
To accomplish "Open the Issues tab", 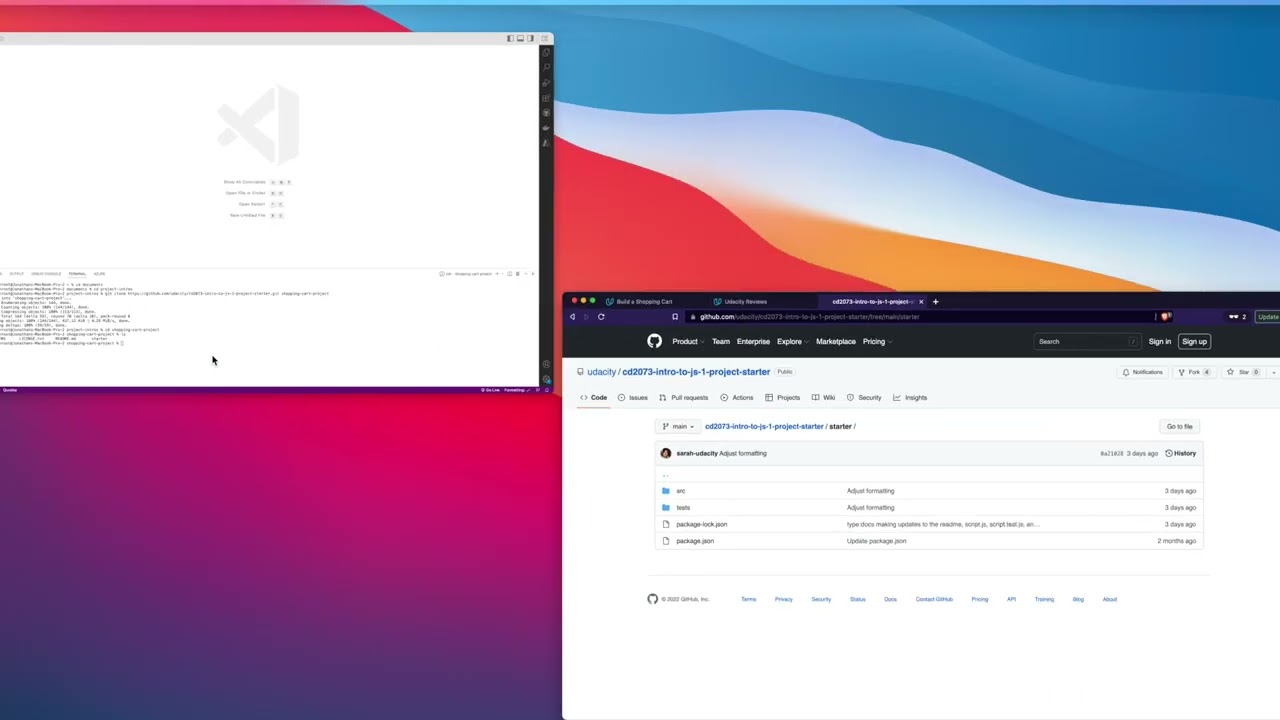I will tap(632, 397).
